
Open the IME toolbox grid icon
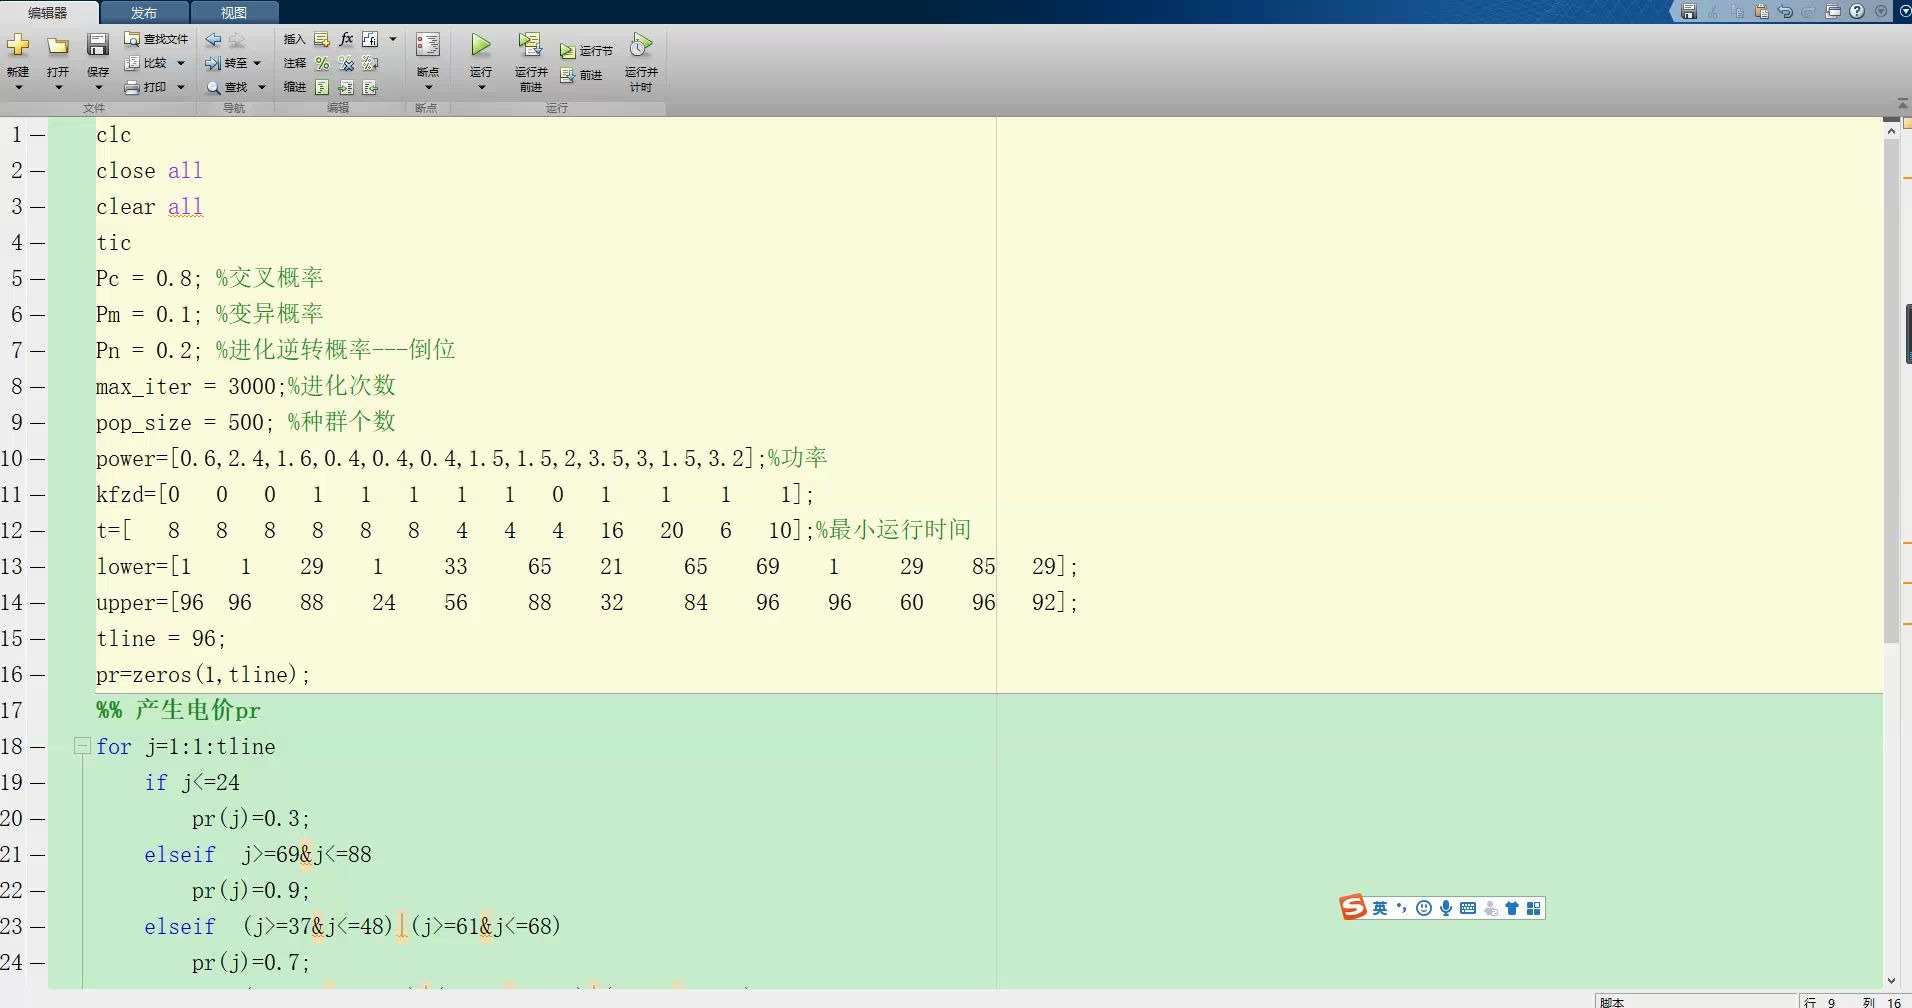(1534, 908)
